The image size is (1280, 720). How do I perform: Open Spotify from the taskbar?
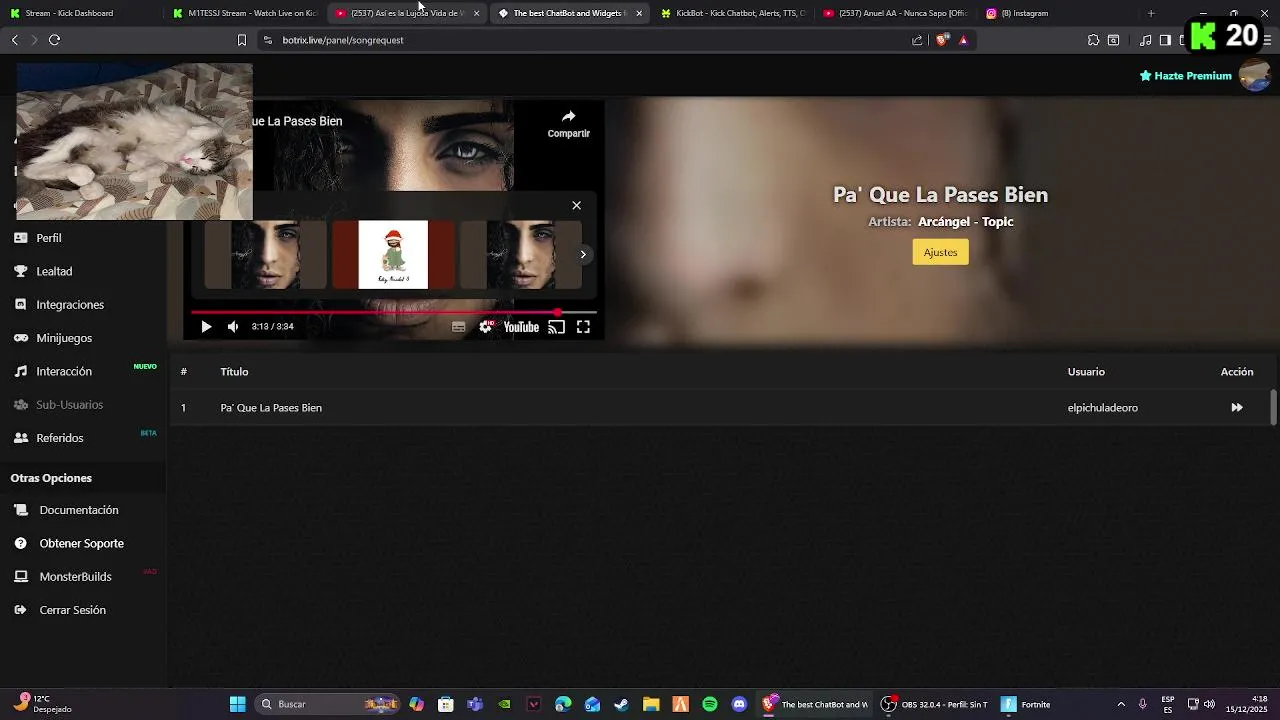(x=710, y=704)
